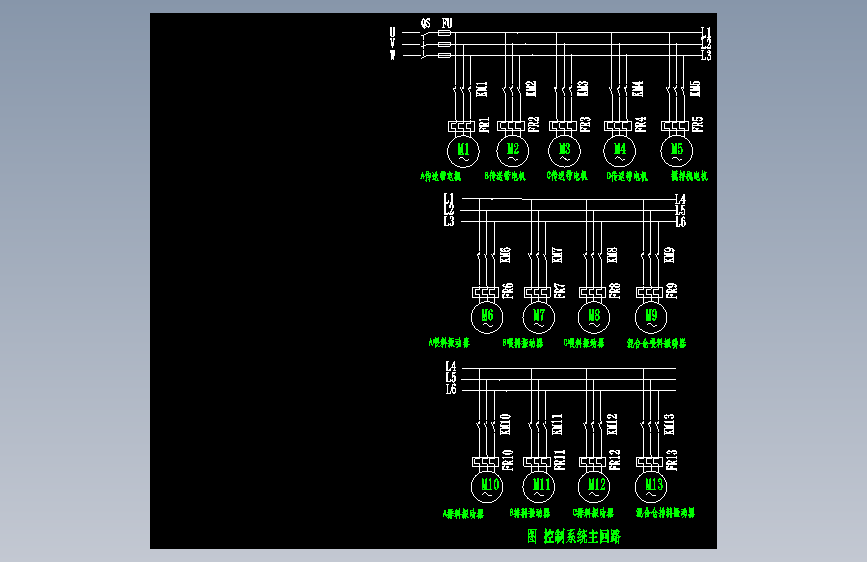Click the QS label text

[426, 23]
